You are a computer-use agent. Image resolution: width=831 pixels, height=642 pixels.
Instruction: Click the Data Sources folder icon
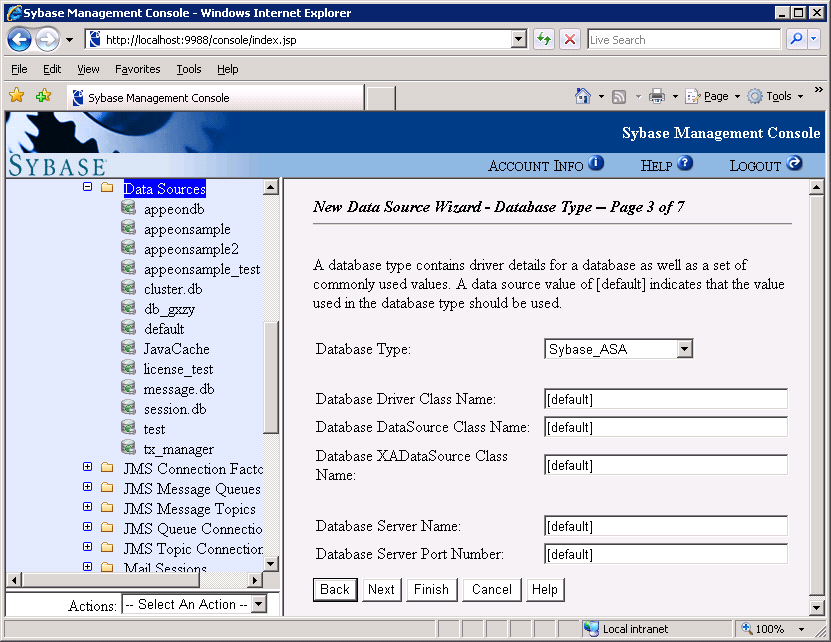107,187
